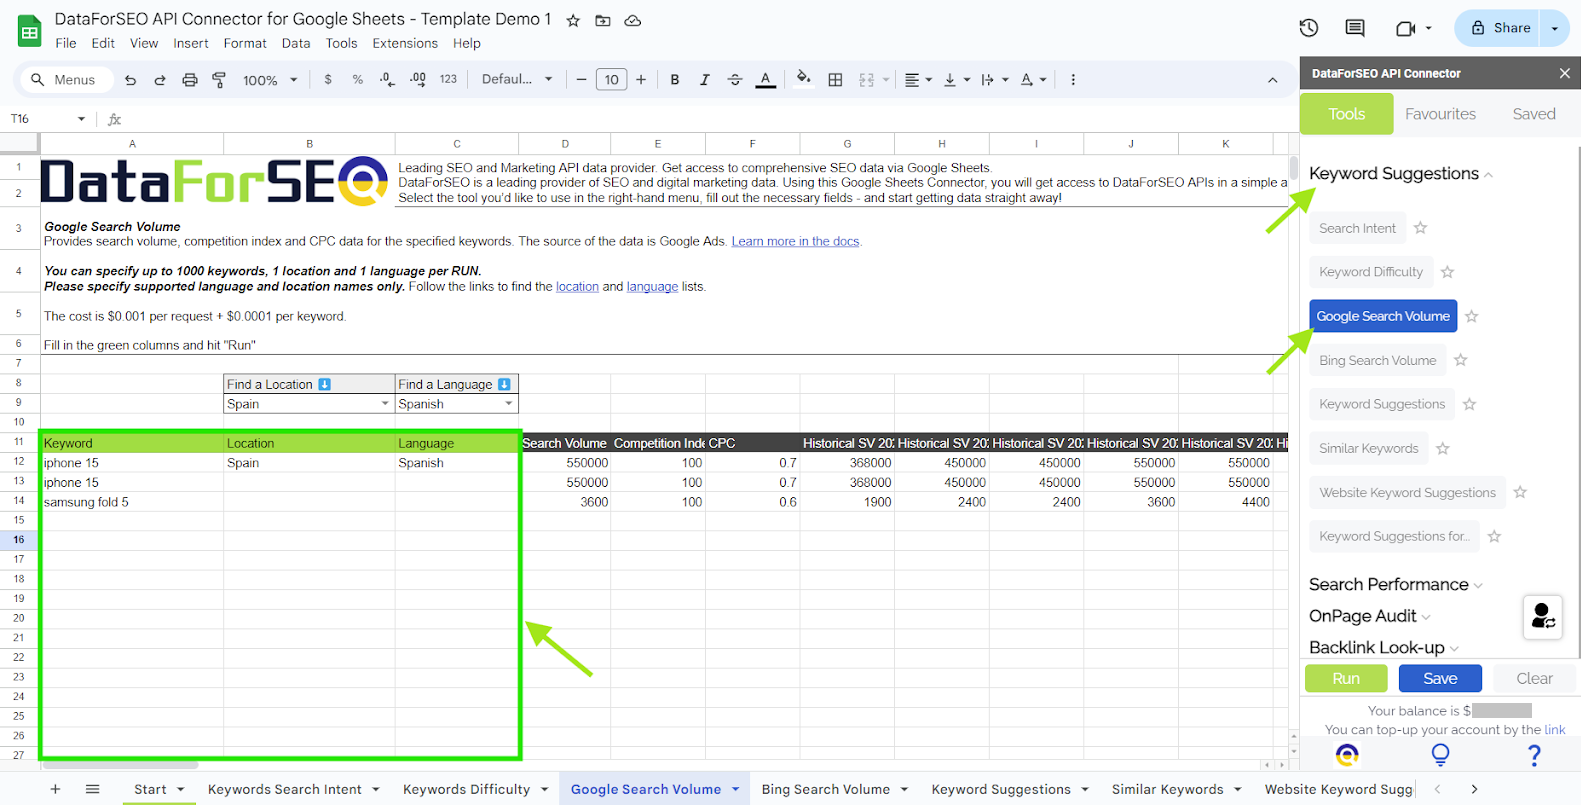This screenshot has height=805, width=1581.
Task: Format as percent
Action: click(x=357, y=80)
